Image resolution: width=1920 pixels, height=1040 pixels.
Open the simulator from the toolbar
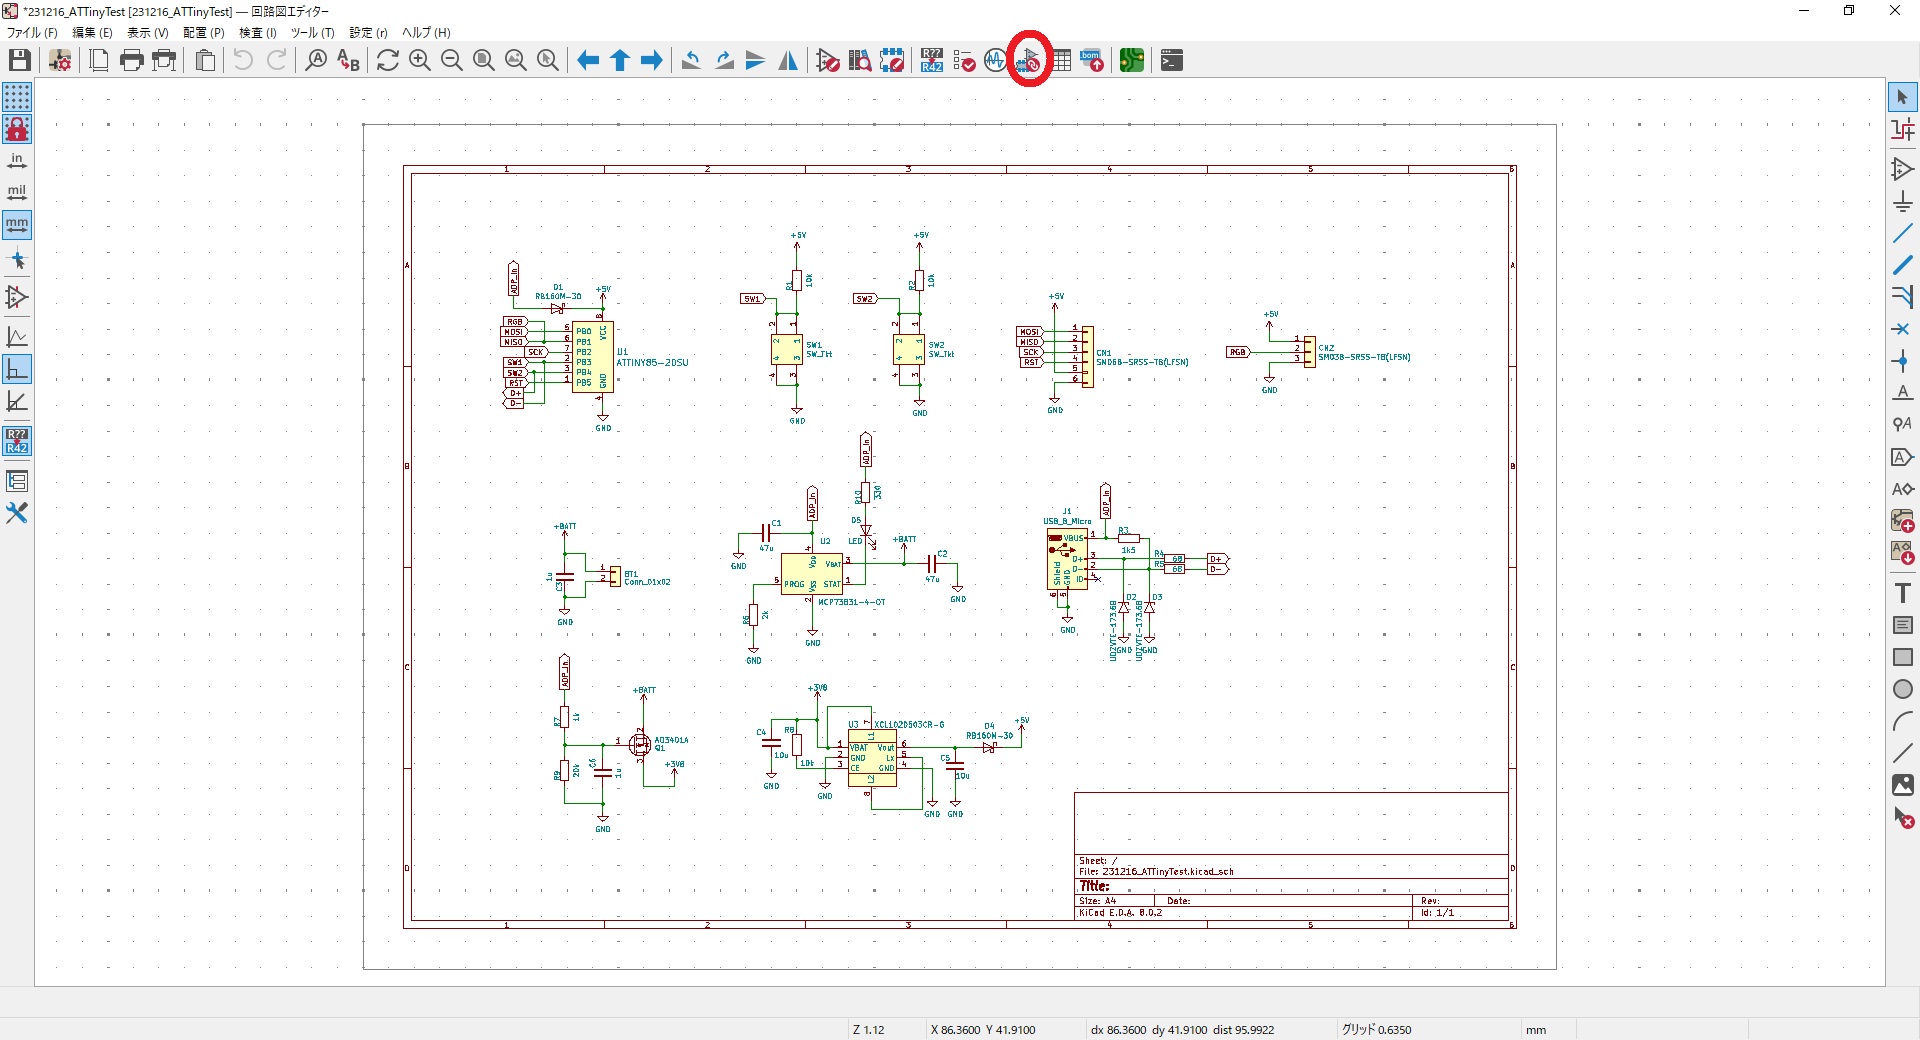click(x=995, y=61)
